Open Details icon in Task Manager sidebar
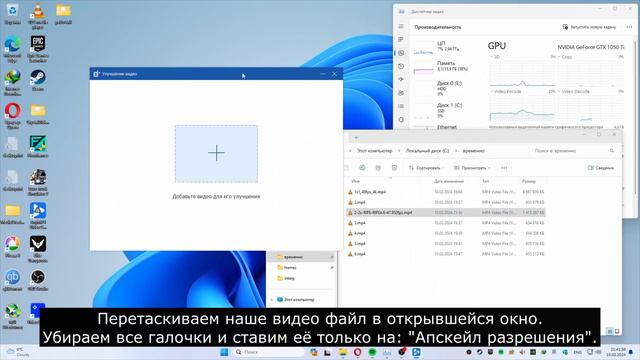This screenshot has width=640, height=360. [401, 106]
